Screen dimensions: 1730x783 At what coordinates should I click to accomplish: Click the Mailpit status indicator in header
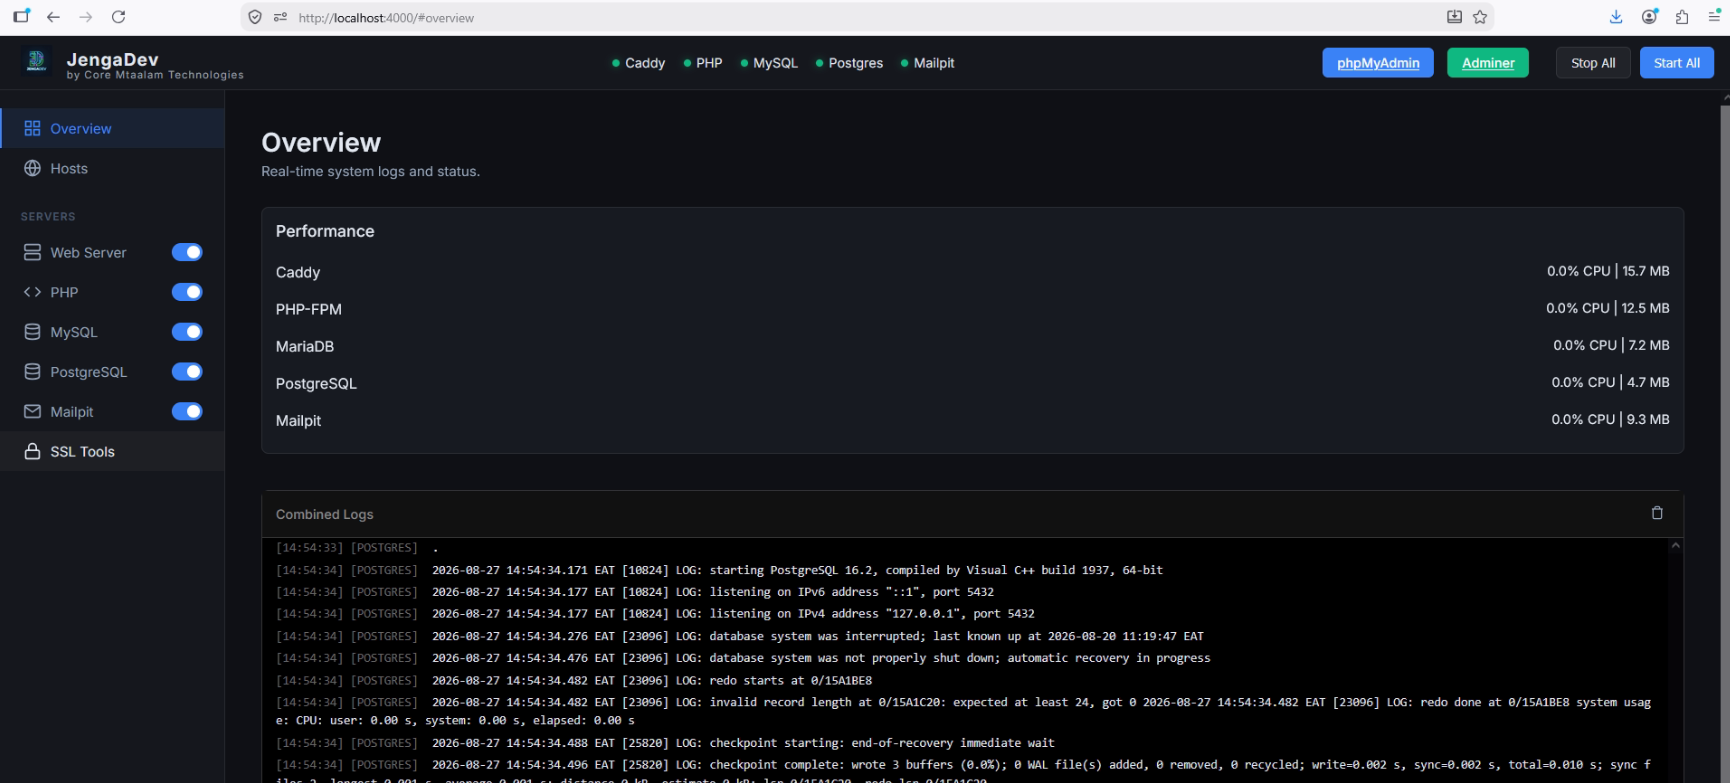(927, 63)
